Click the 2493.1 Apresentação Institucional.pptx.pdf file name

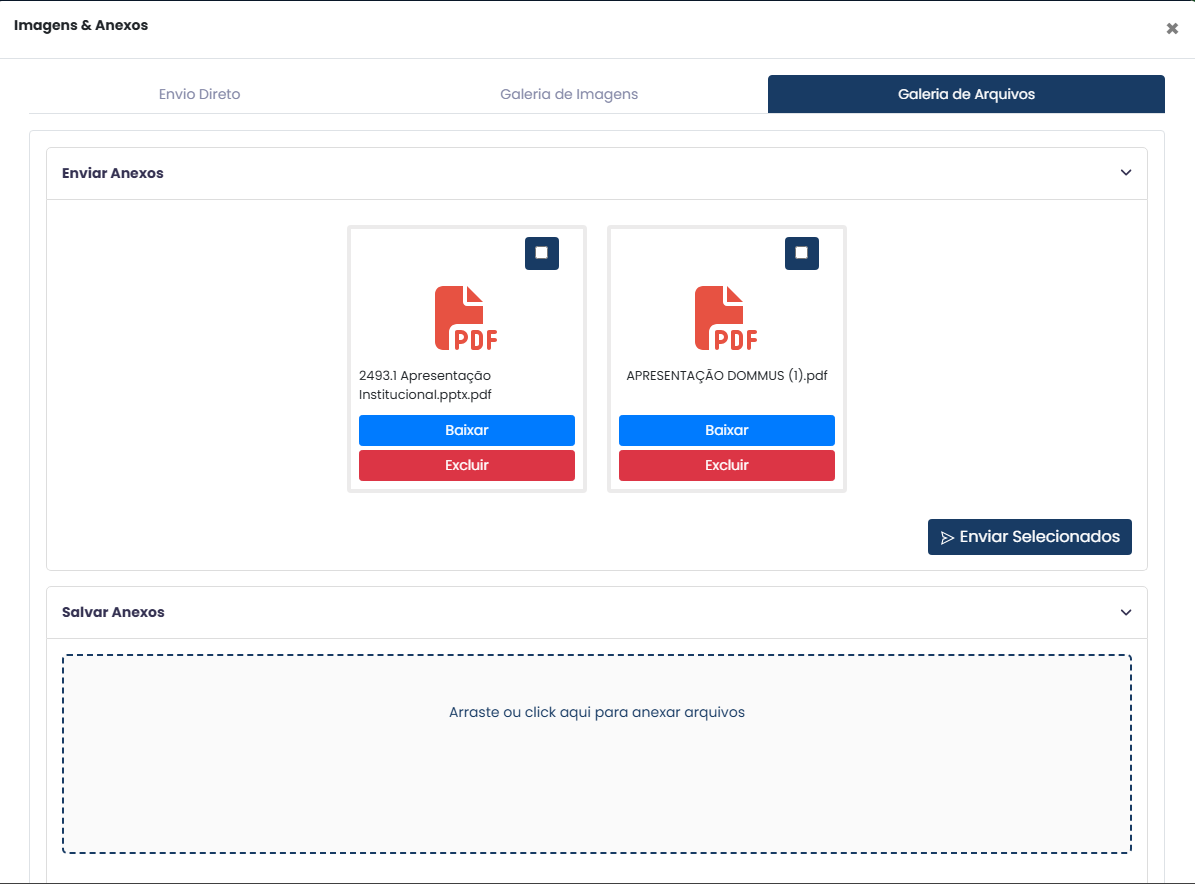click(425, 385)
